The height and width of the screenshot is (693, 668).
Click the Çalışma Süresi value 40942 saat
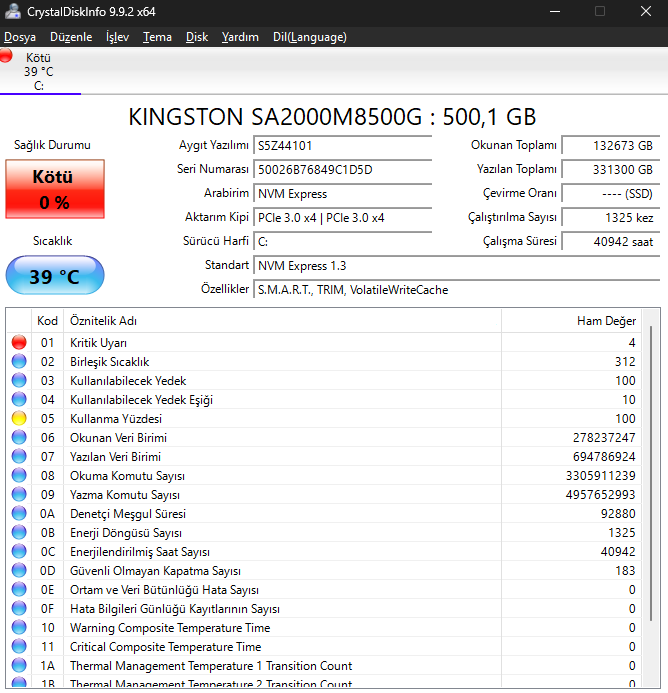click(611, 241)
